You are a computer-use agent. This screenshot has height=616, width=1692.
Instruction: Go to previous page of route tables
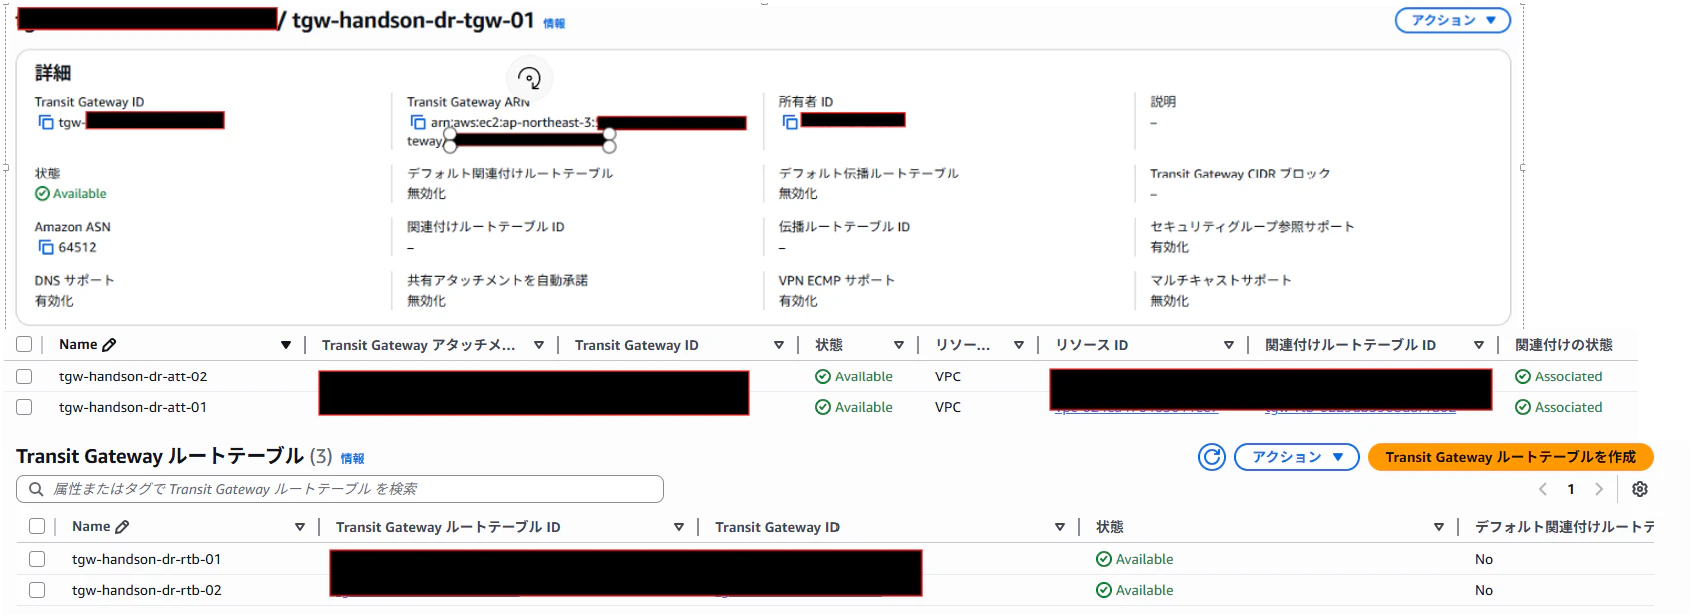click(x=1543, y=489)
